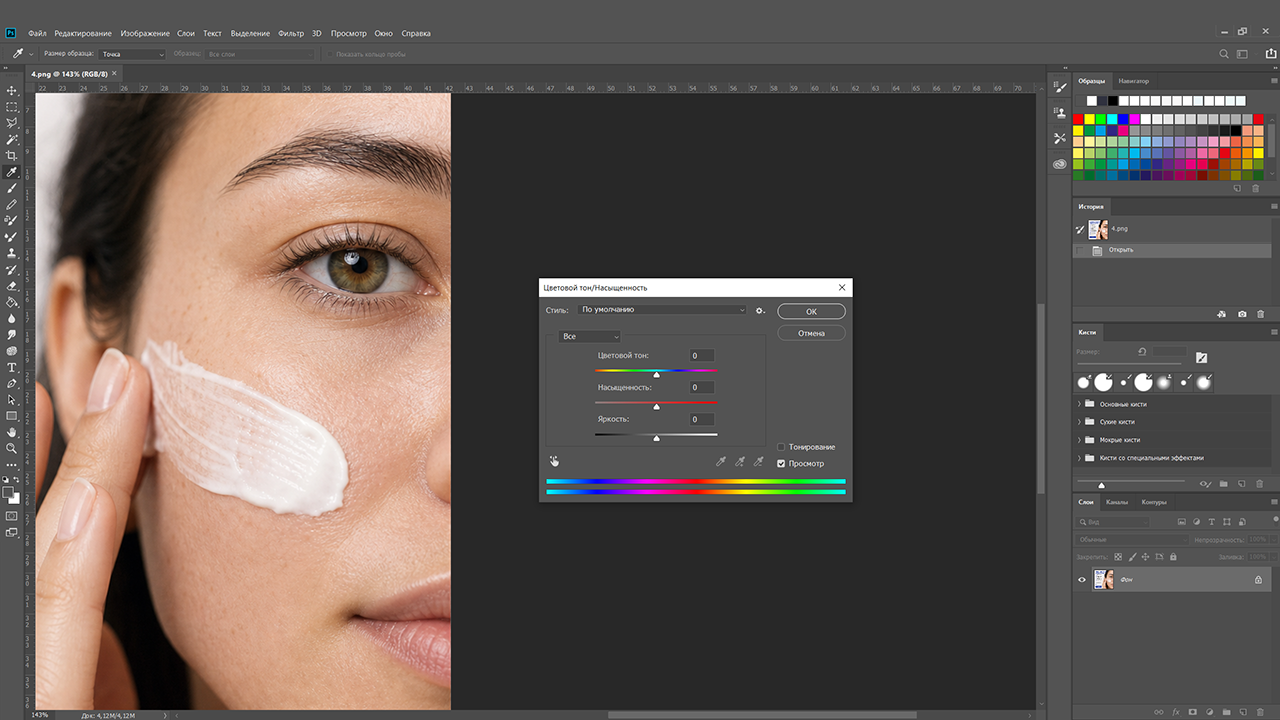The image size is (1280, 720).
Task: Click the foreground color swatch in toolbar
Action: pyautogui.click(x=9, y=492)
